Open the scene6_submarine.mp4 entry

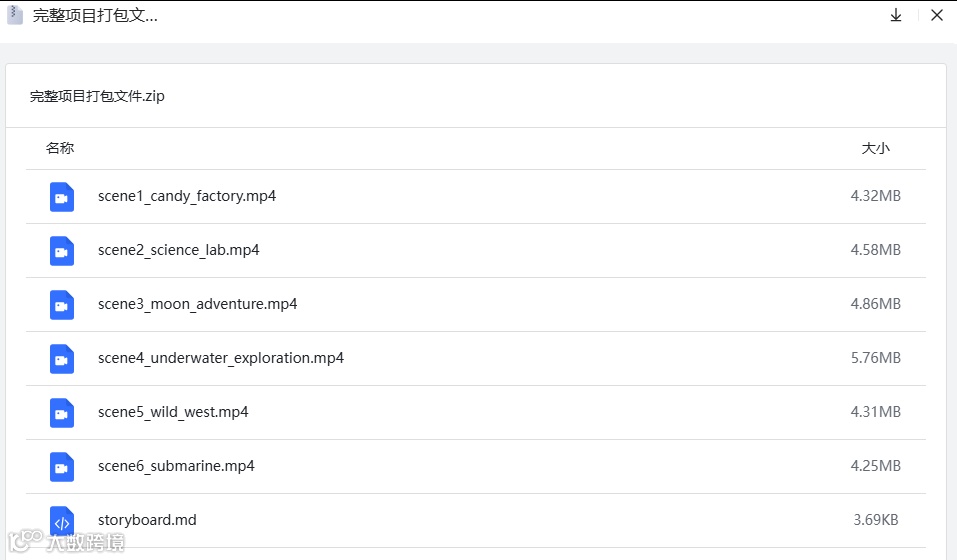176,466
